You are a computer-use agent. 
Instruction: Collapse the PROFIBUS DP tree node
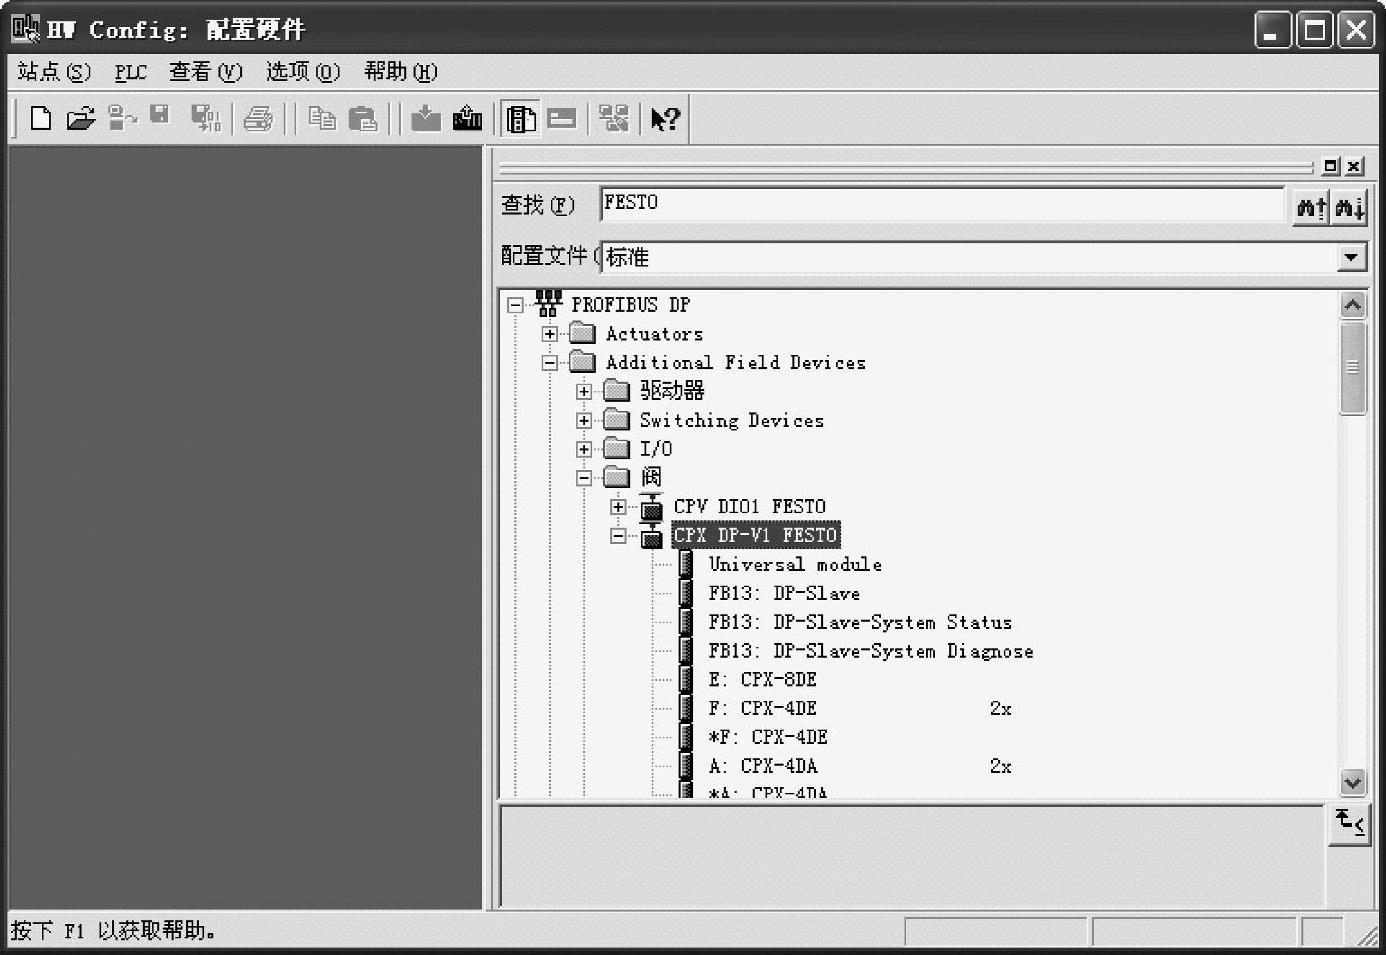(x=516, y=305)
